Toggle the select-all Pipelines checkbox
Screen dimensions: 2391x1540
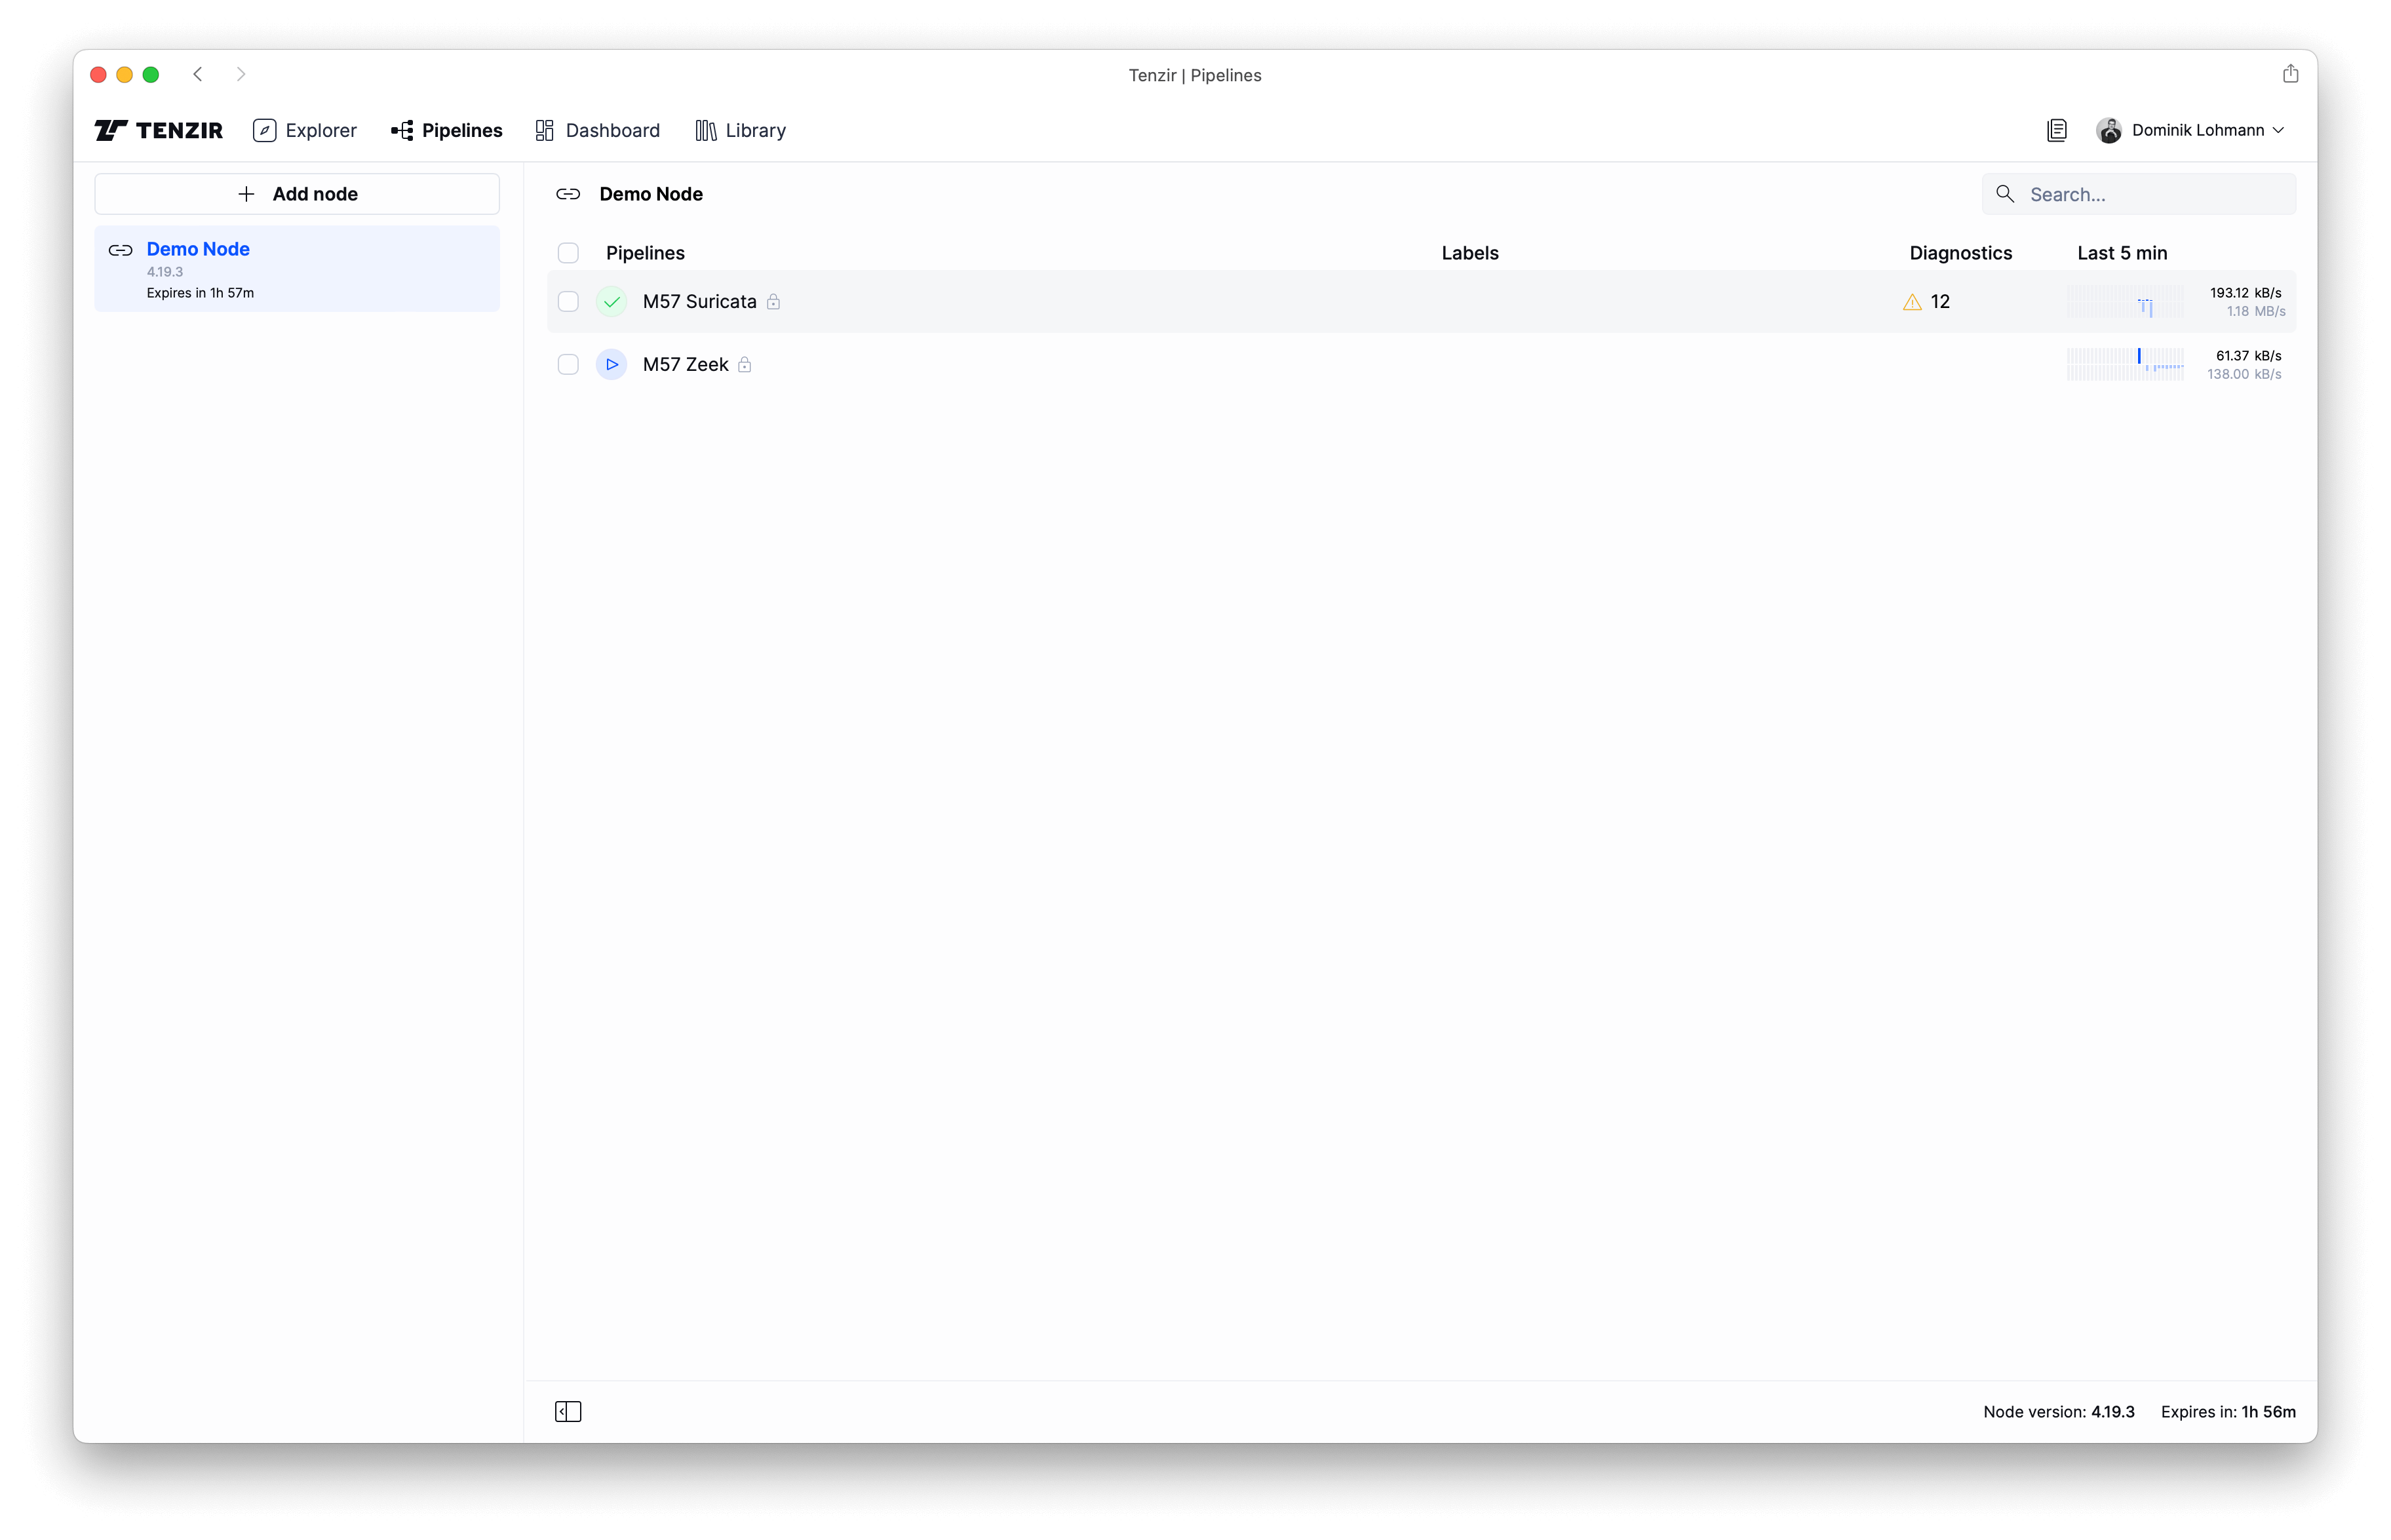[x=568, y=253]
